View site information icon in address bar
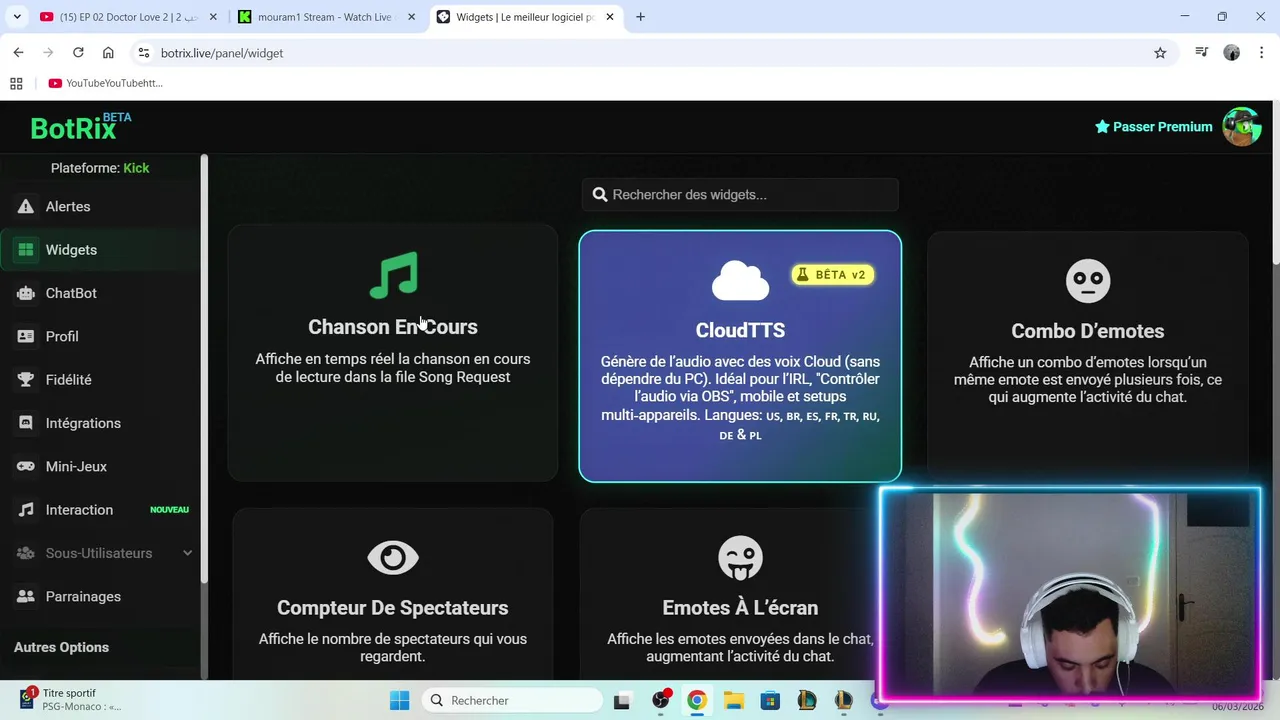Screen dimensions: 1280x720 pos(143,53)
